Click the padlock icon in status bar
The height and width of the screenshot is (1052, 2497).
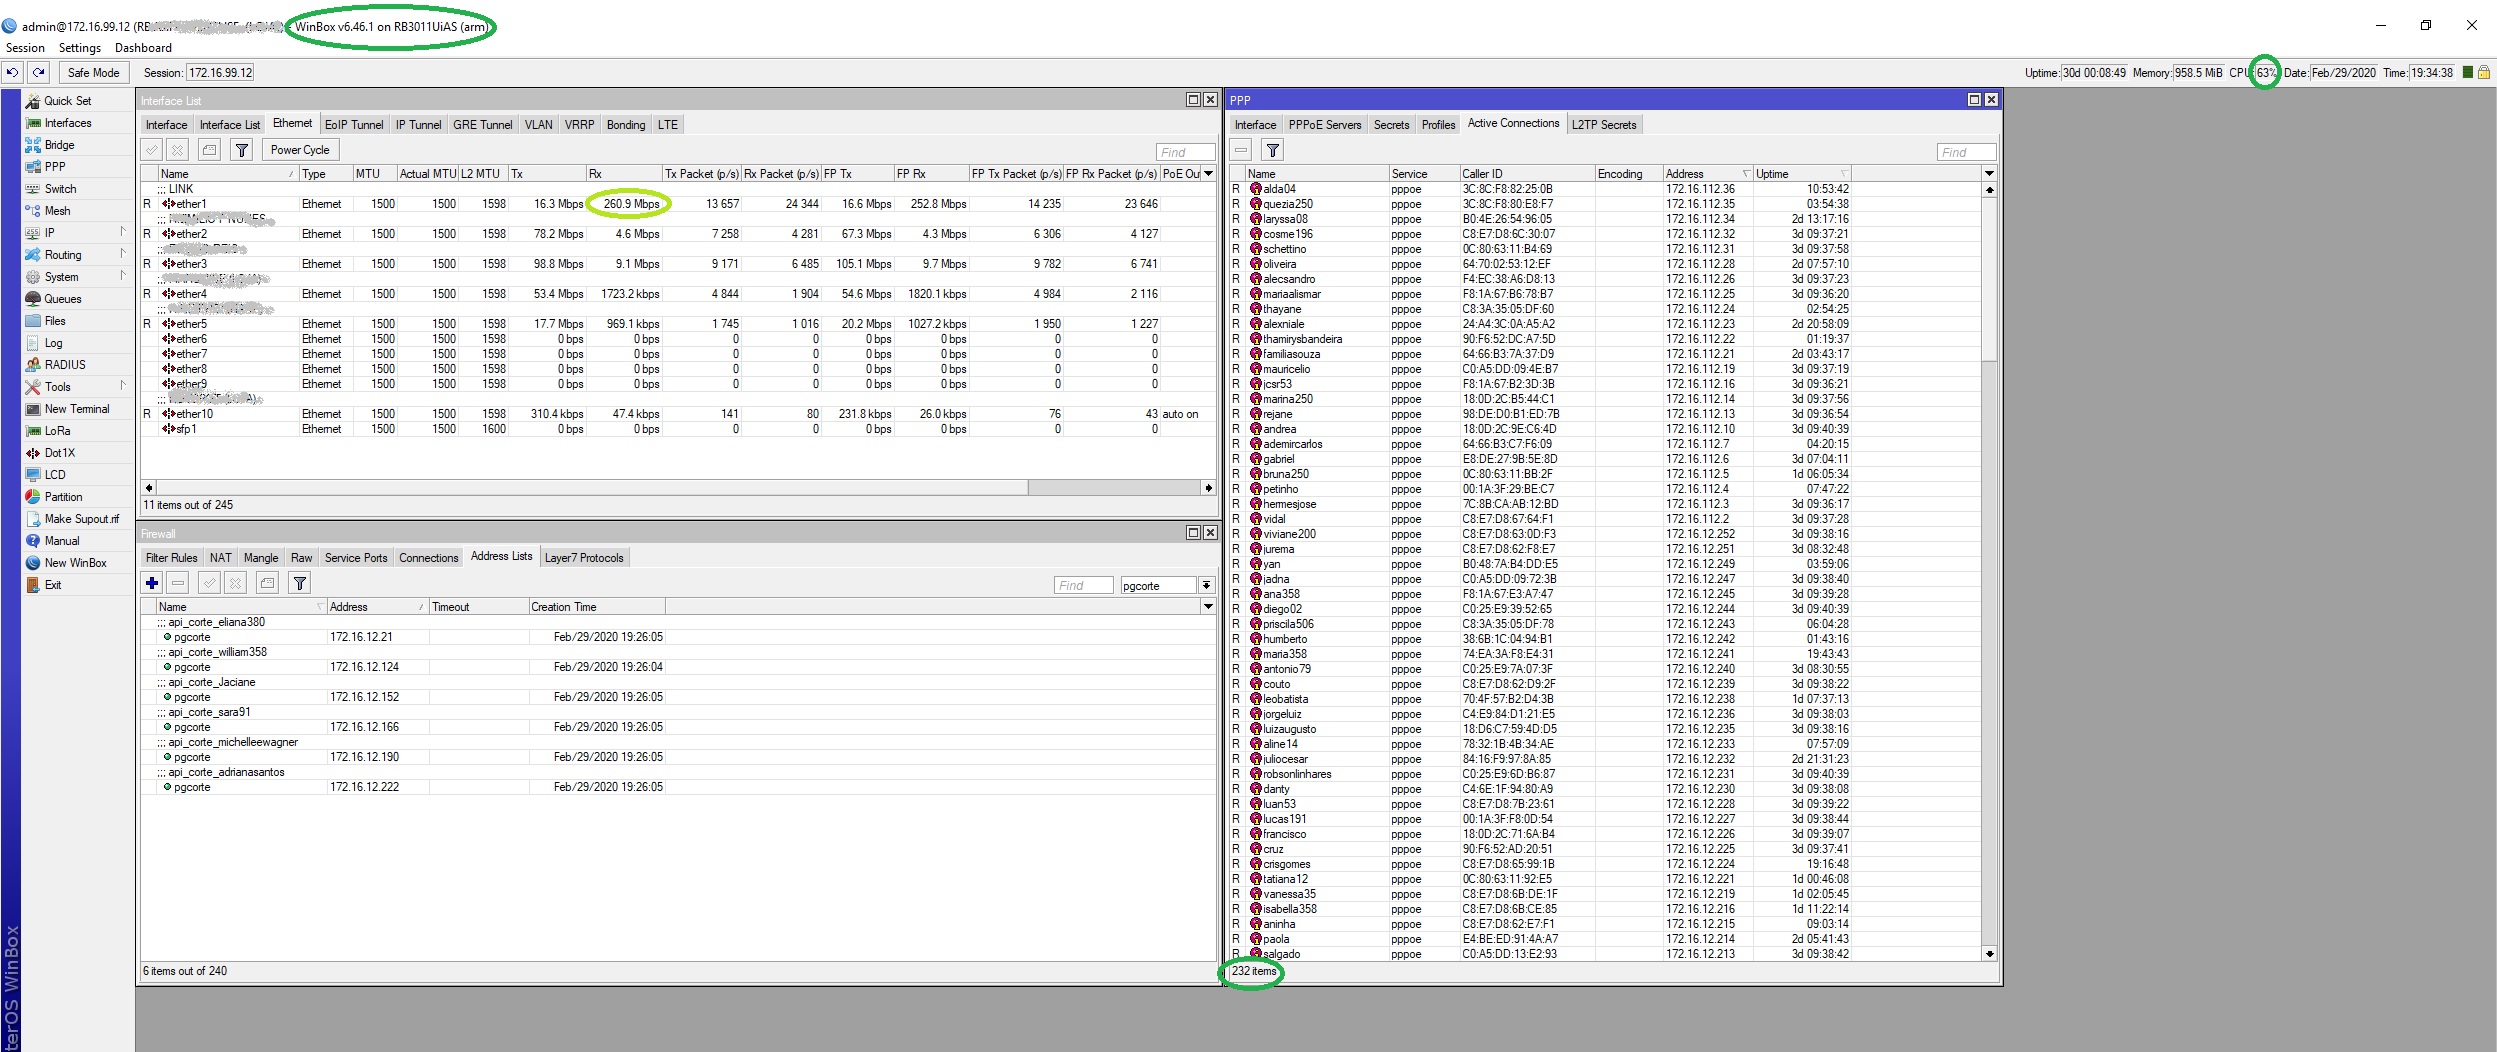(x=2483, y=72)
